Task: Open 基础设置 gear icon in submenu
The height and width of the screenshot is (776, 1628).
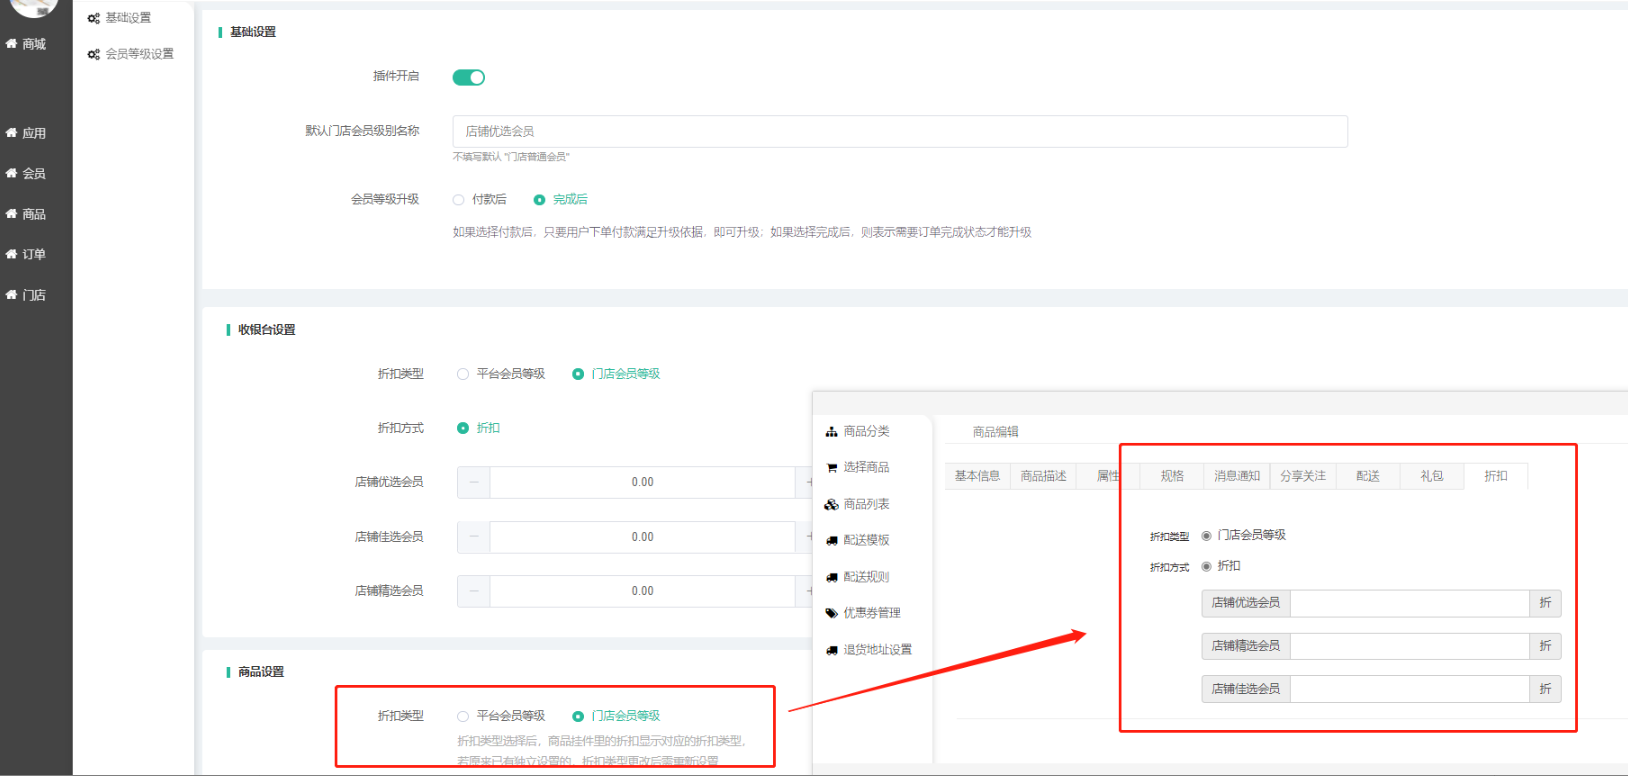Action: [93, 18]
